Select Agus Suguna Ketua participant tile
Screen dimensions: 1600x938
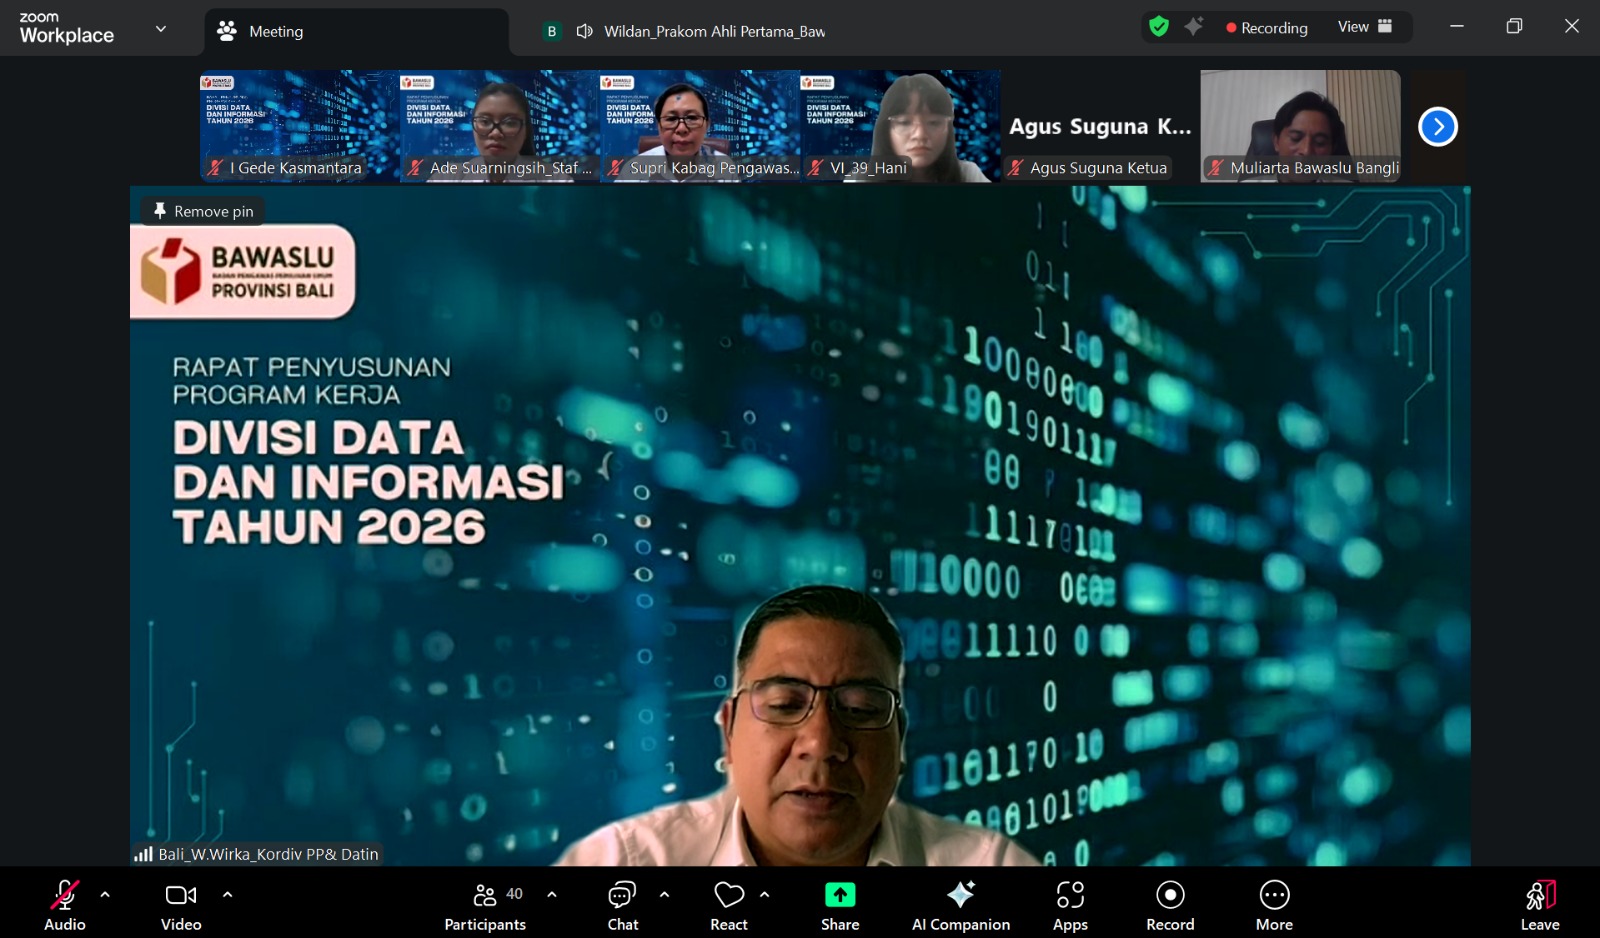1100,126
